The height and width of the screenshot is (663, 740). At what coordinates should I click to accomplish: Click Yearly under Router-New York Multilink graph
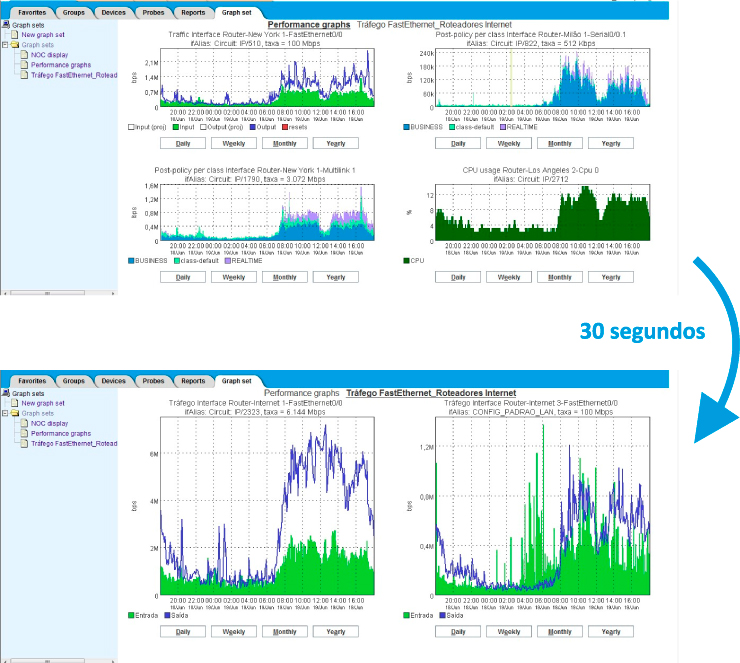336,277
